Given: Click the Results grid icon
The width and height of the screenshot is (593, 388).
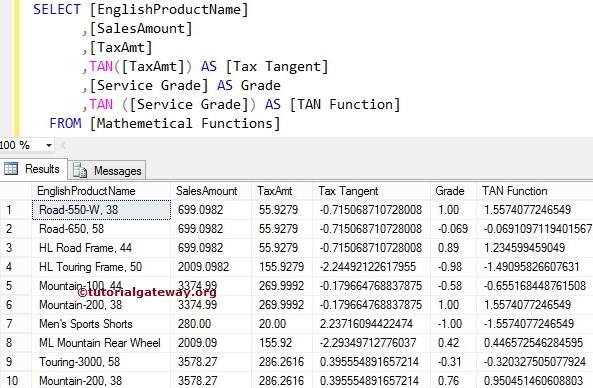Looking at the screenshot, I should 11,168.
